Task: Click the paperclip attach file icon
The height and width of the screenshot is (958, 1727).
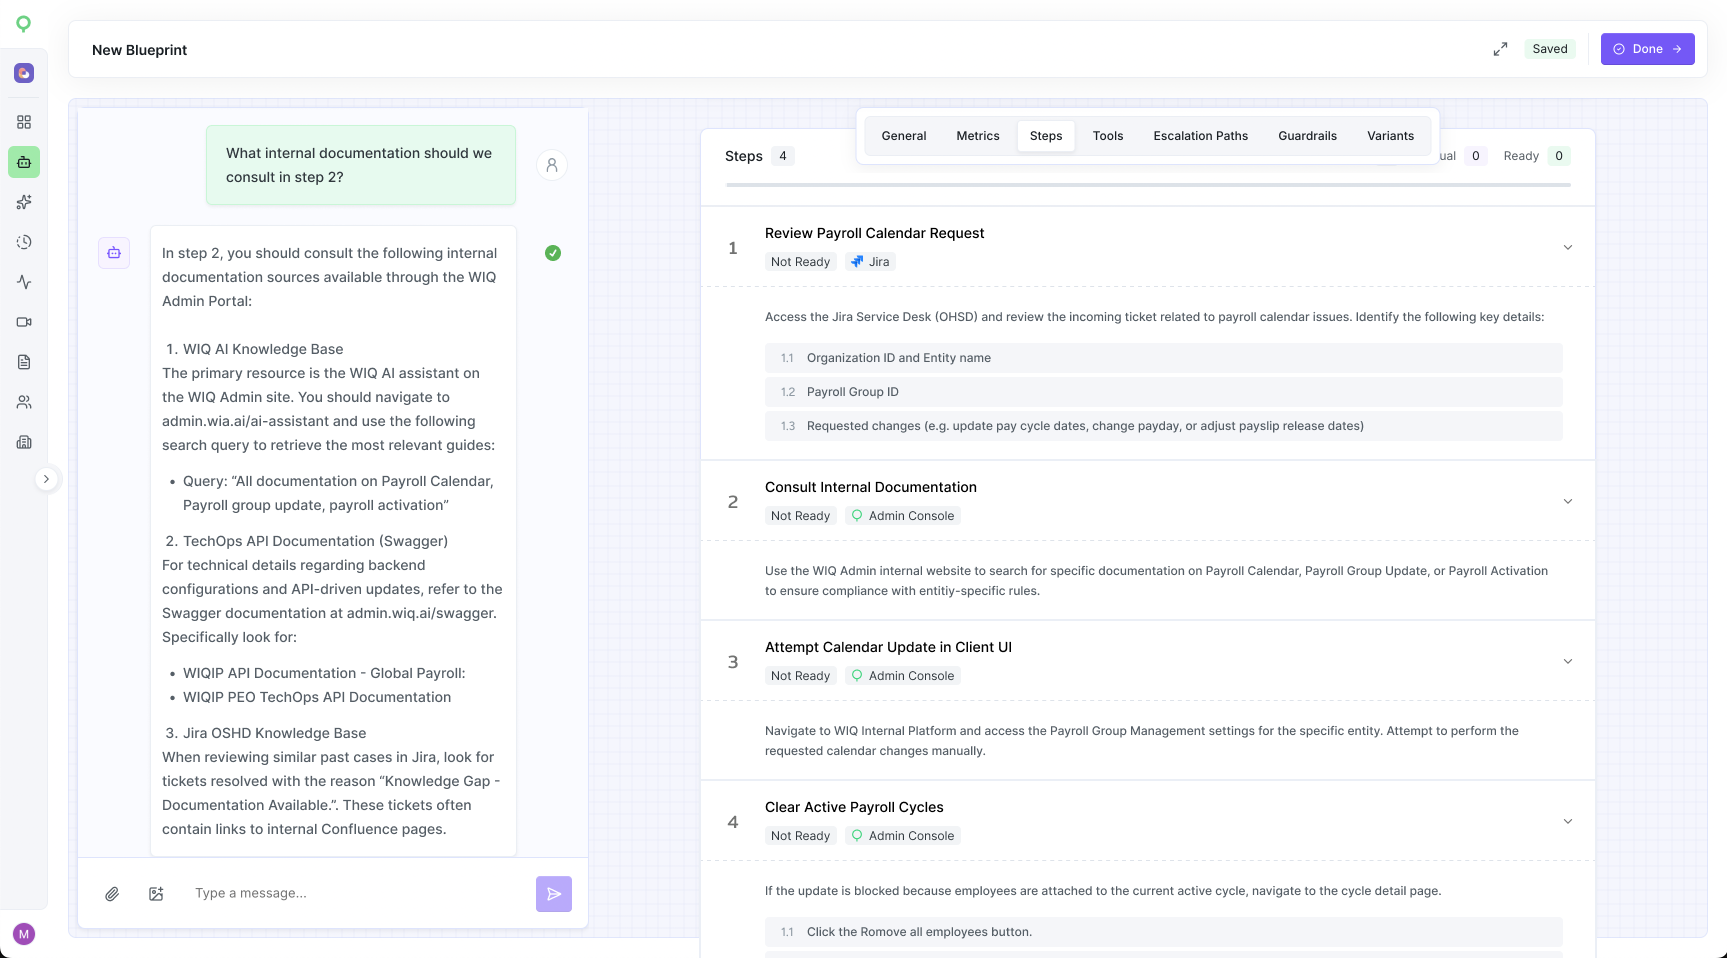Action: tap(112, 894)
